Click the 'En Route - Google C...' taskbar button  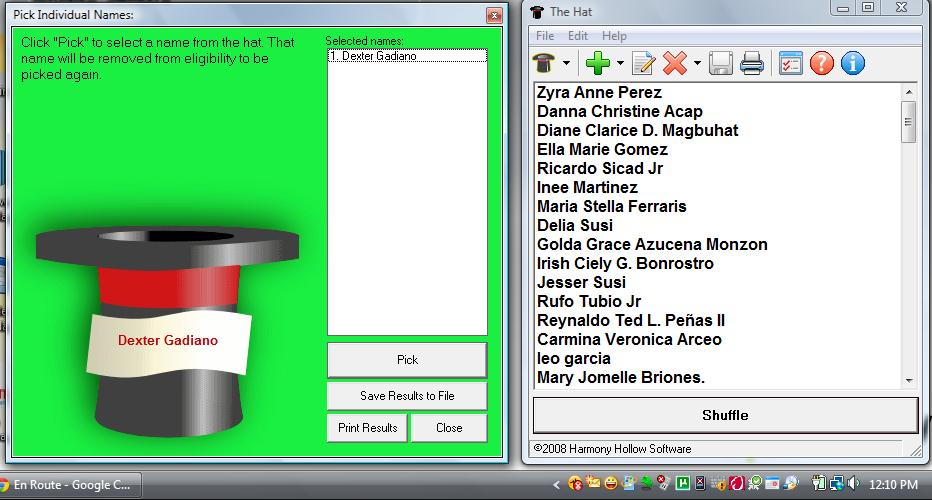[x=71, y=485]
